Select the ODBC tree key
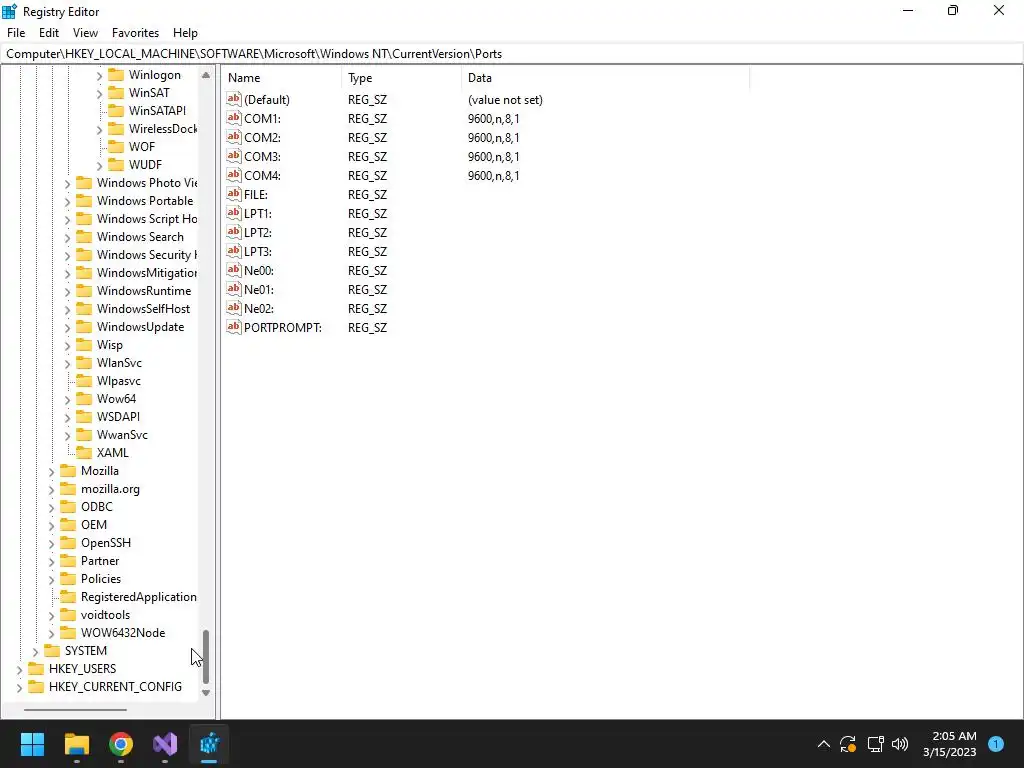The width and height of the screenshot is (1024, 768). click(x=97, y=506)
